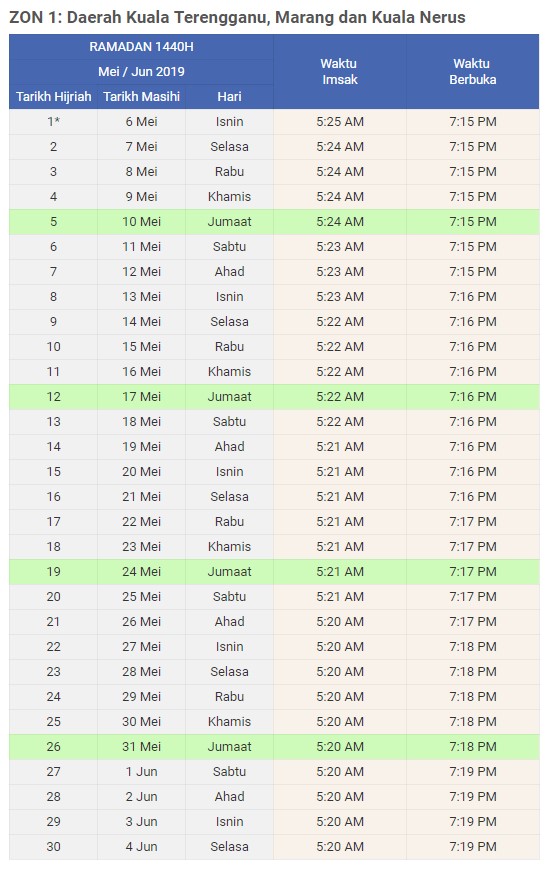Click the 17 Mei date cell
551x870 pixels.
141,397
